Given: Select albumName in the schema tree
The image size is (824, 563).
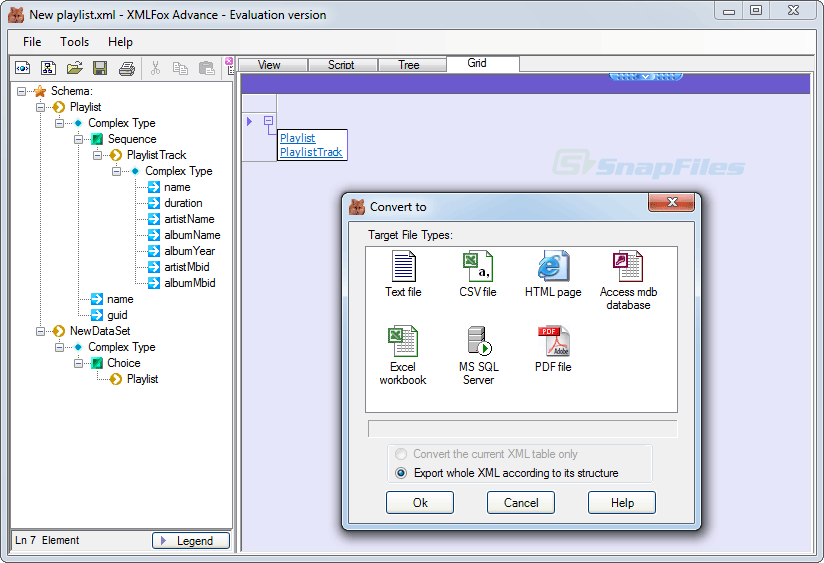Looking at the screenshot, I should click(x=192, y=236).
